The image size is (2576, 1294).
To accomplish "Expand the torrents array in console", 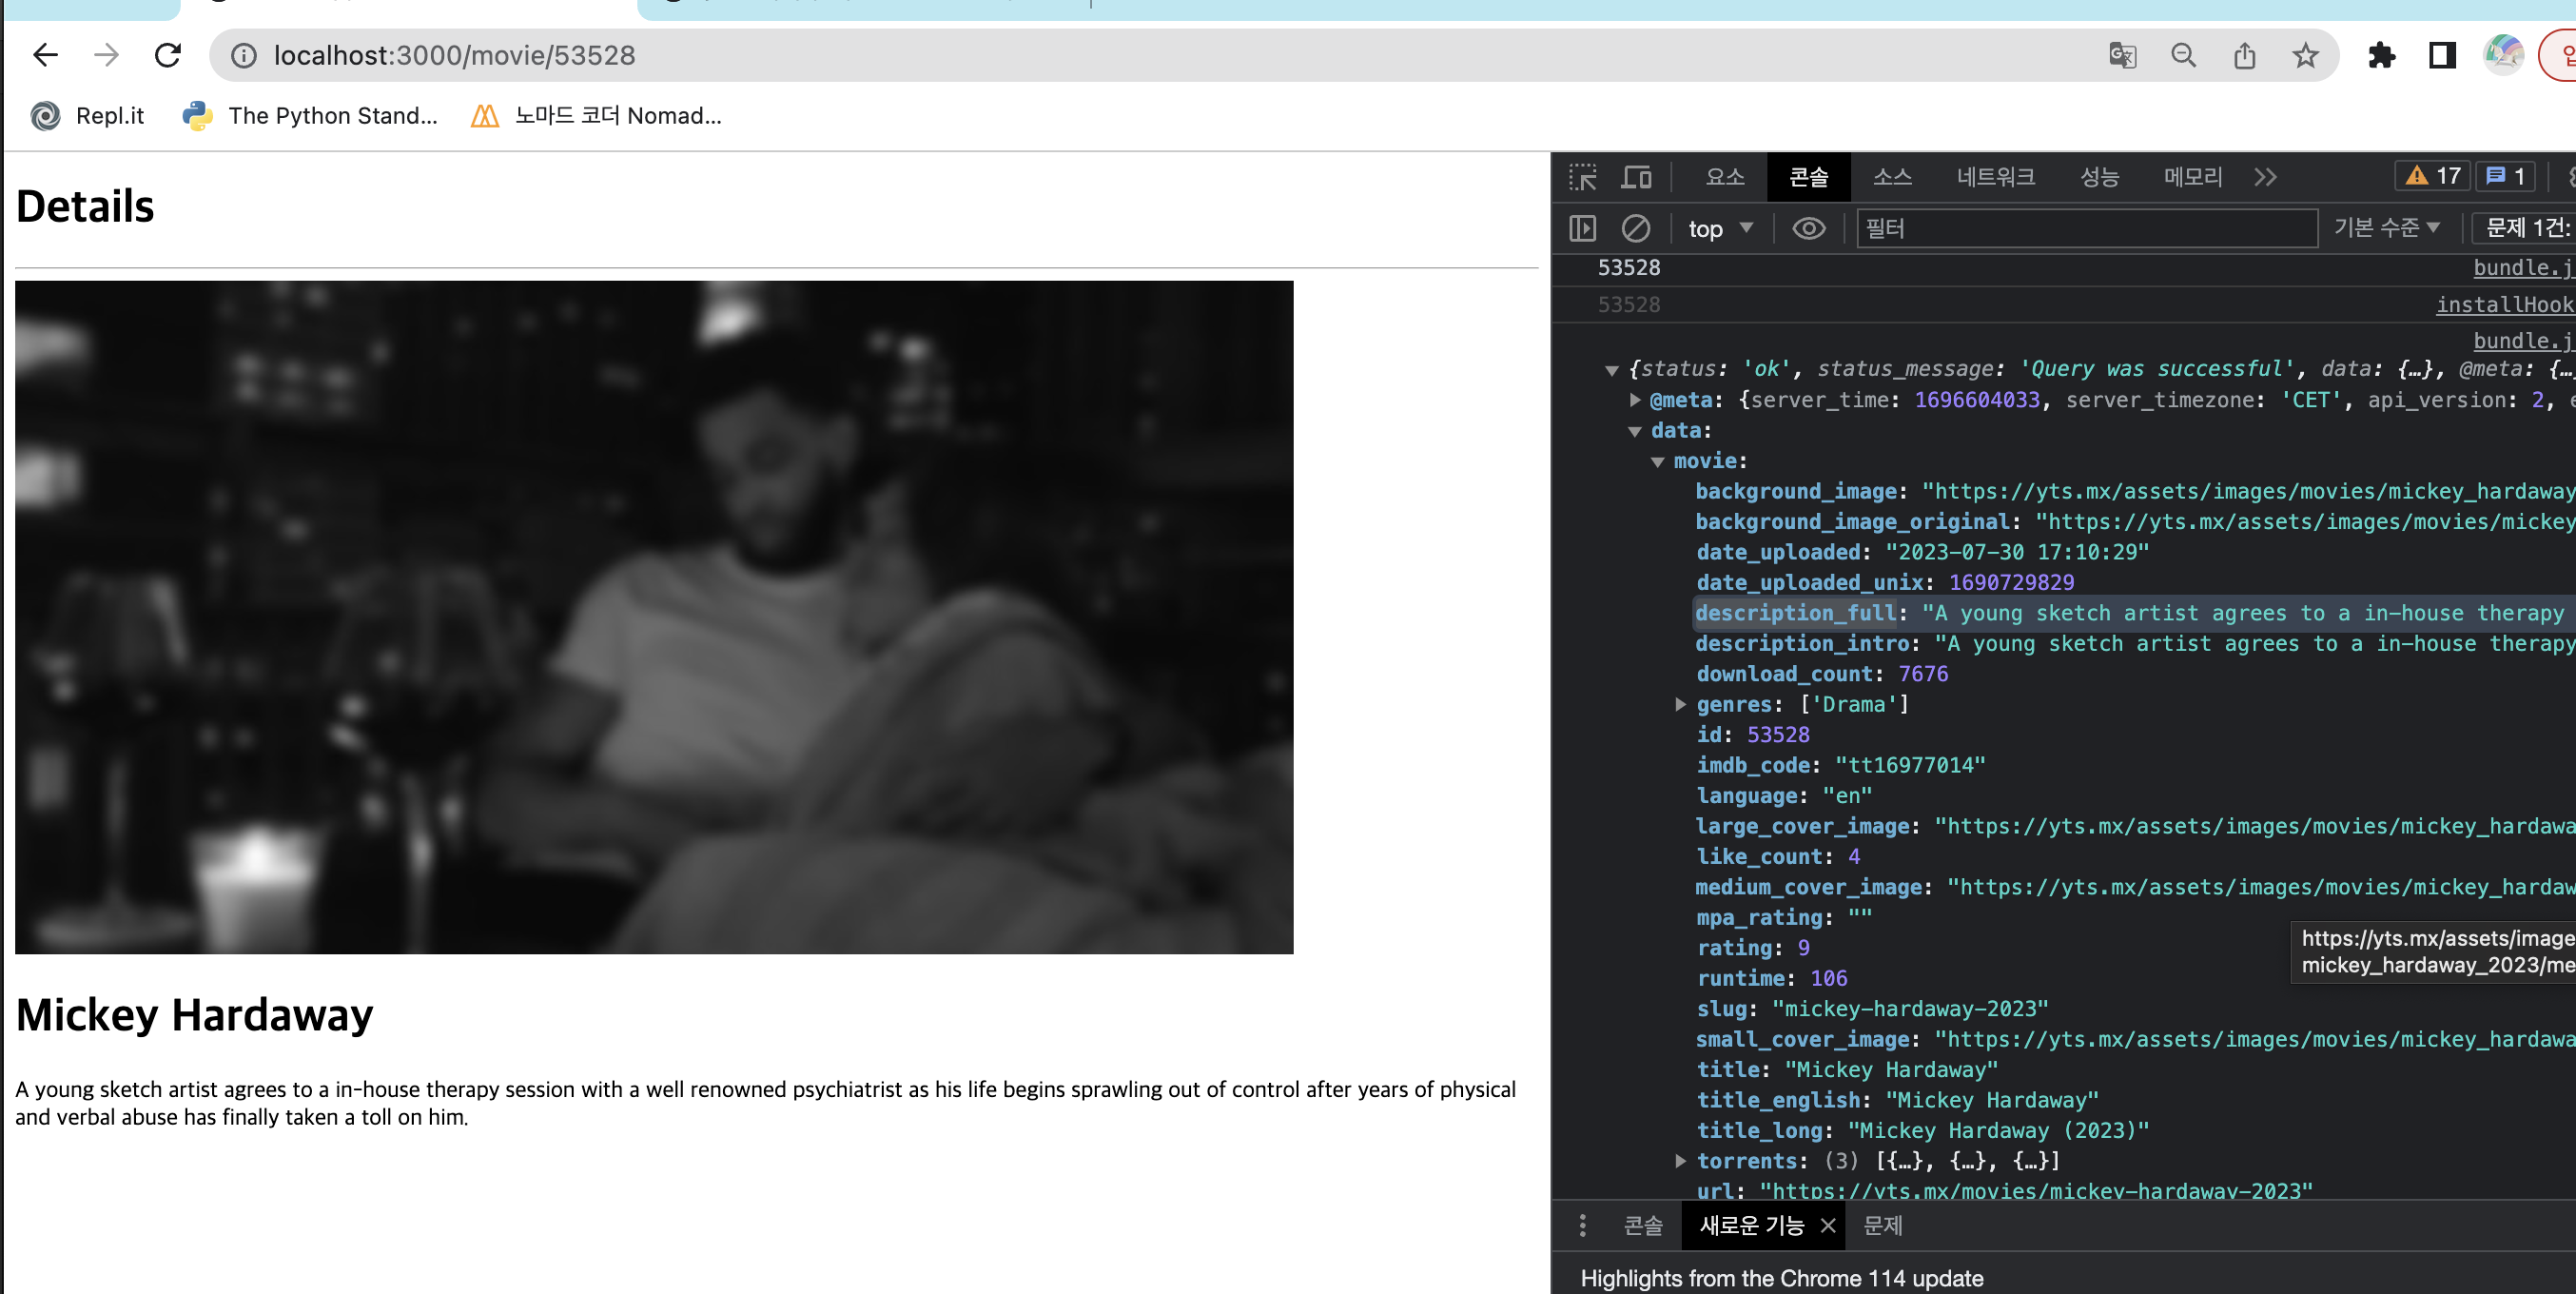I will (x=1681, y=1161).
